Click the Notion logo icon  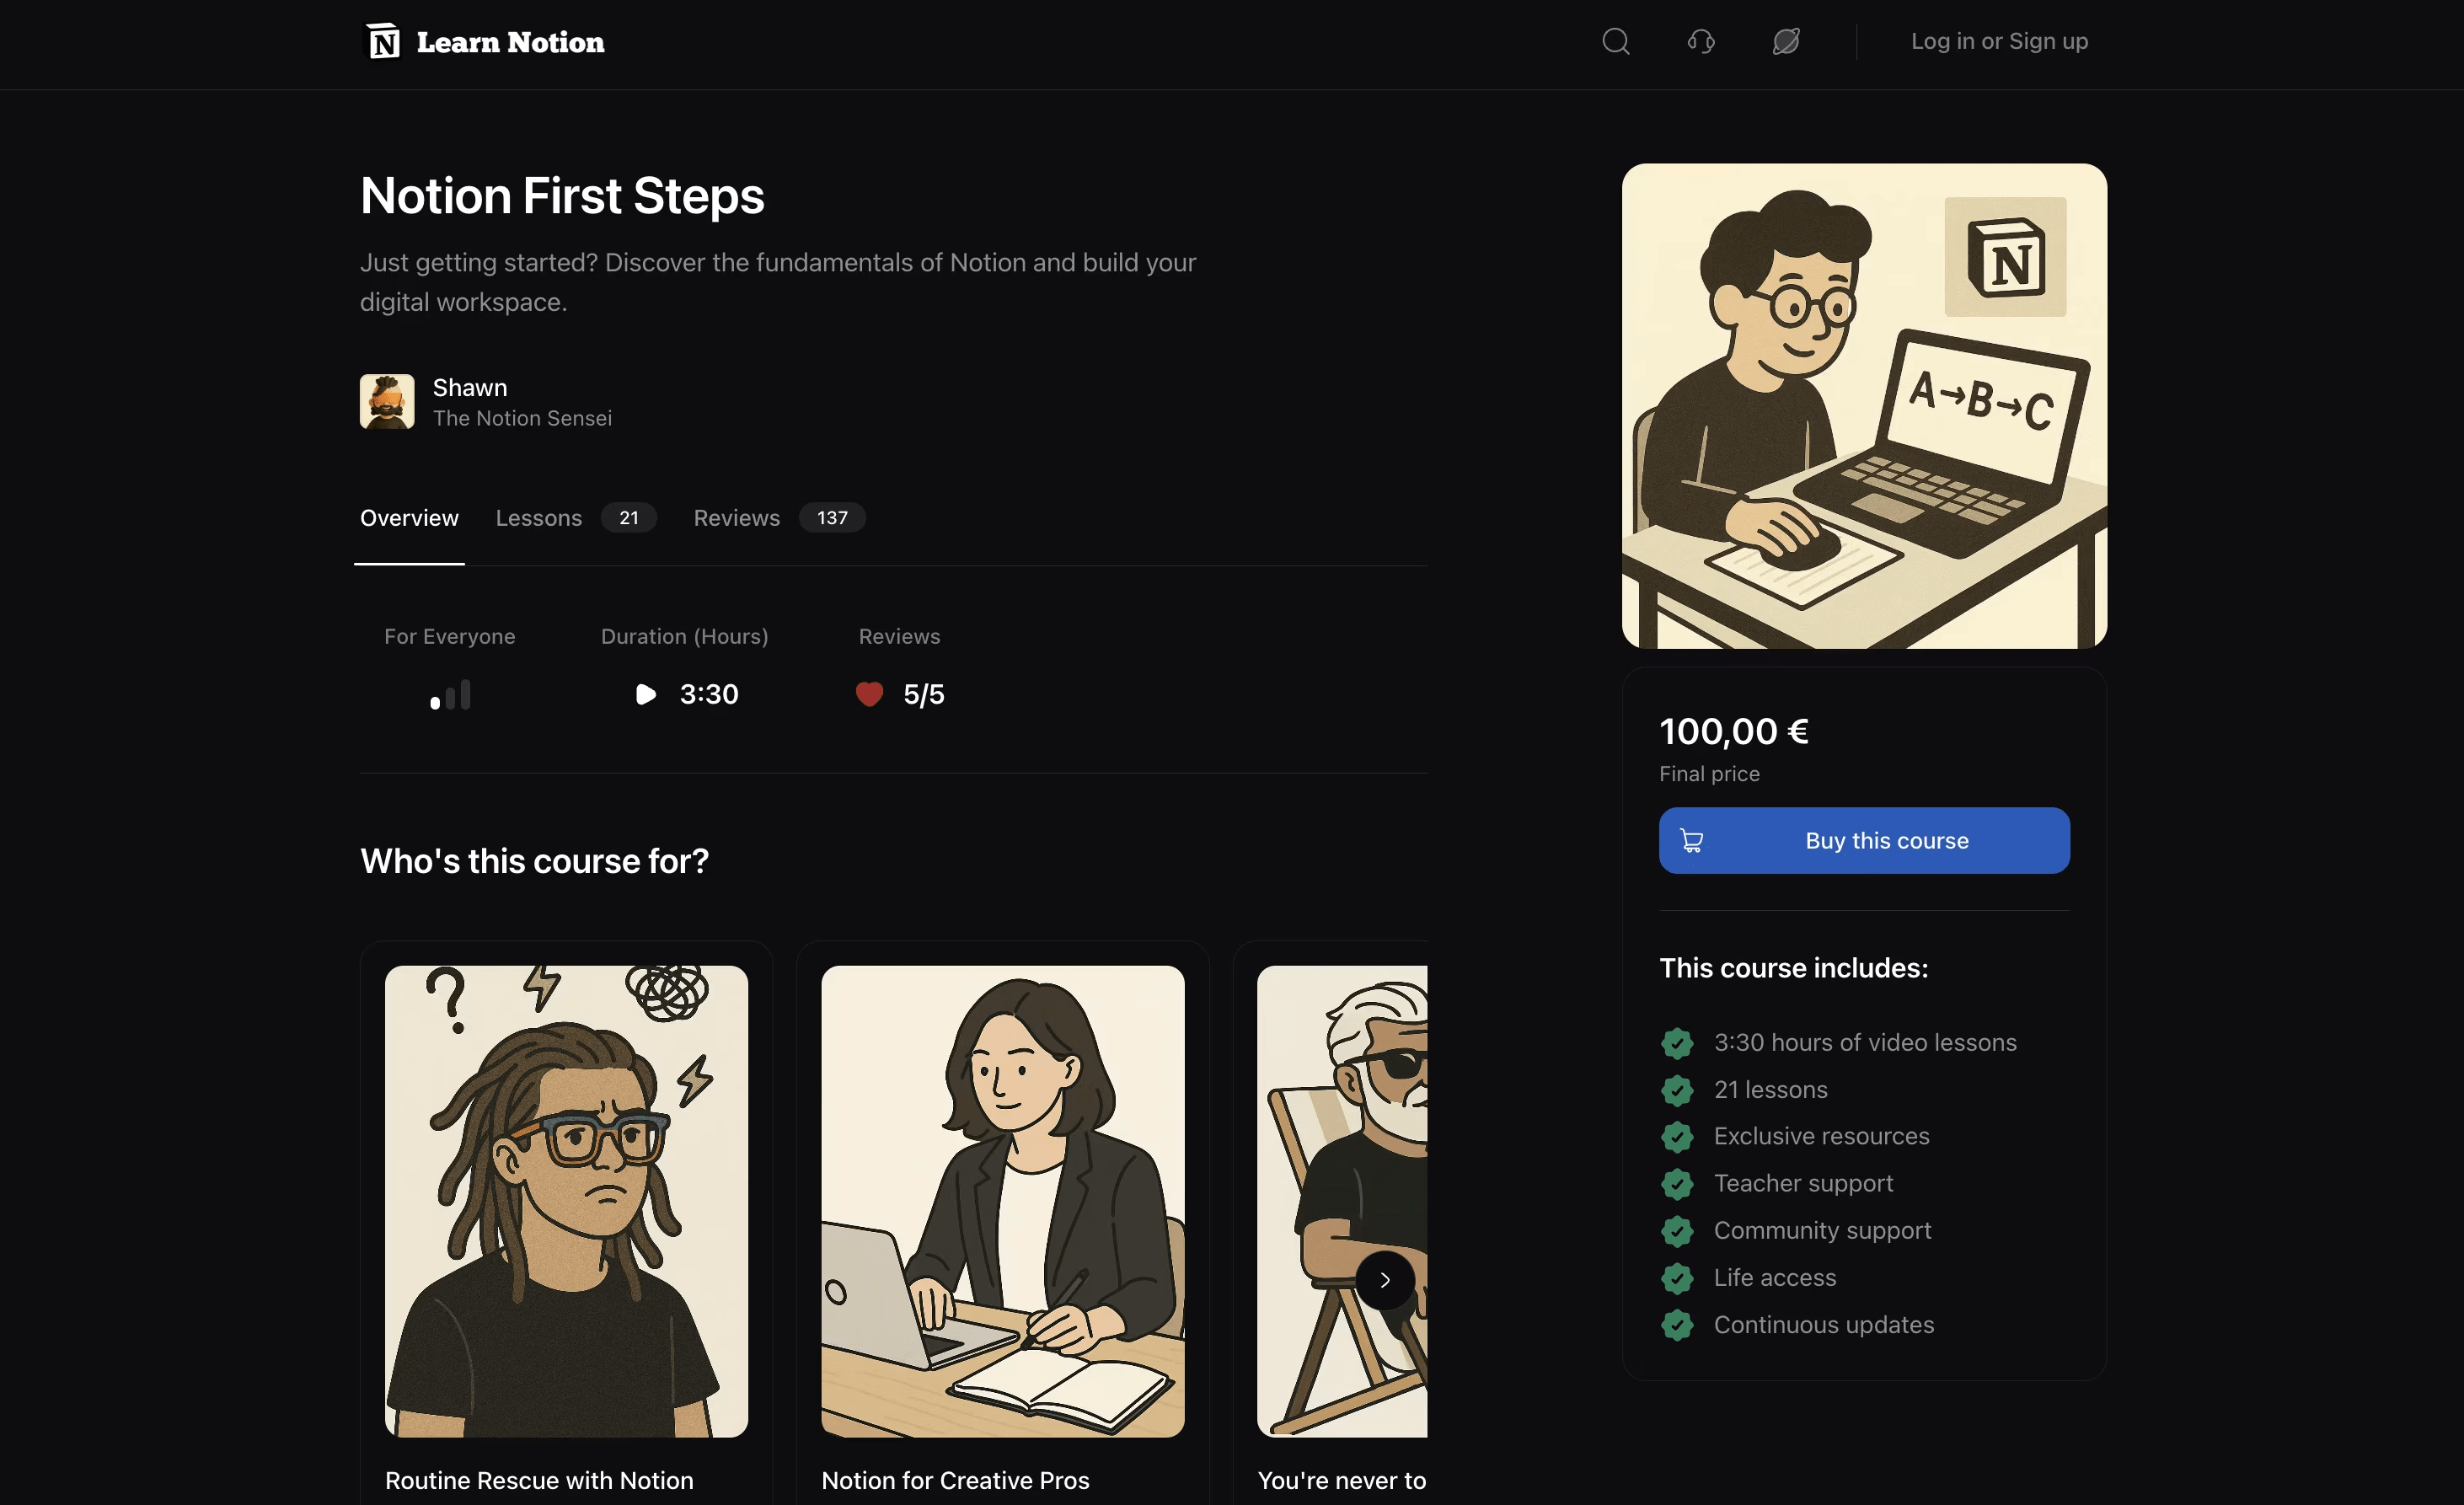click(x=383, y=42)
